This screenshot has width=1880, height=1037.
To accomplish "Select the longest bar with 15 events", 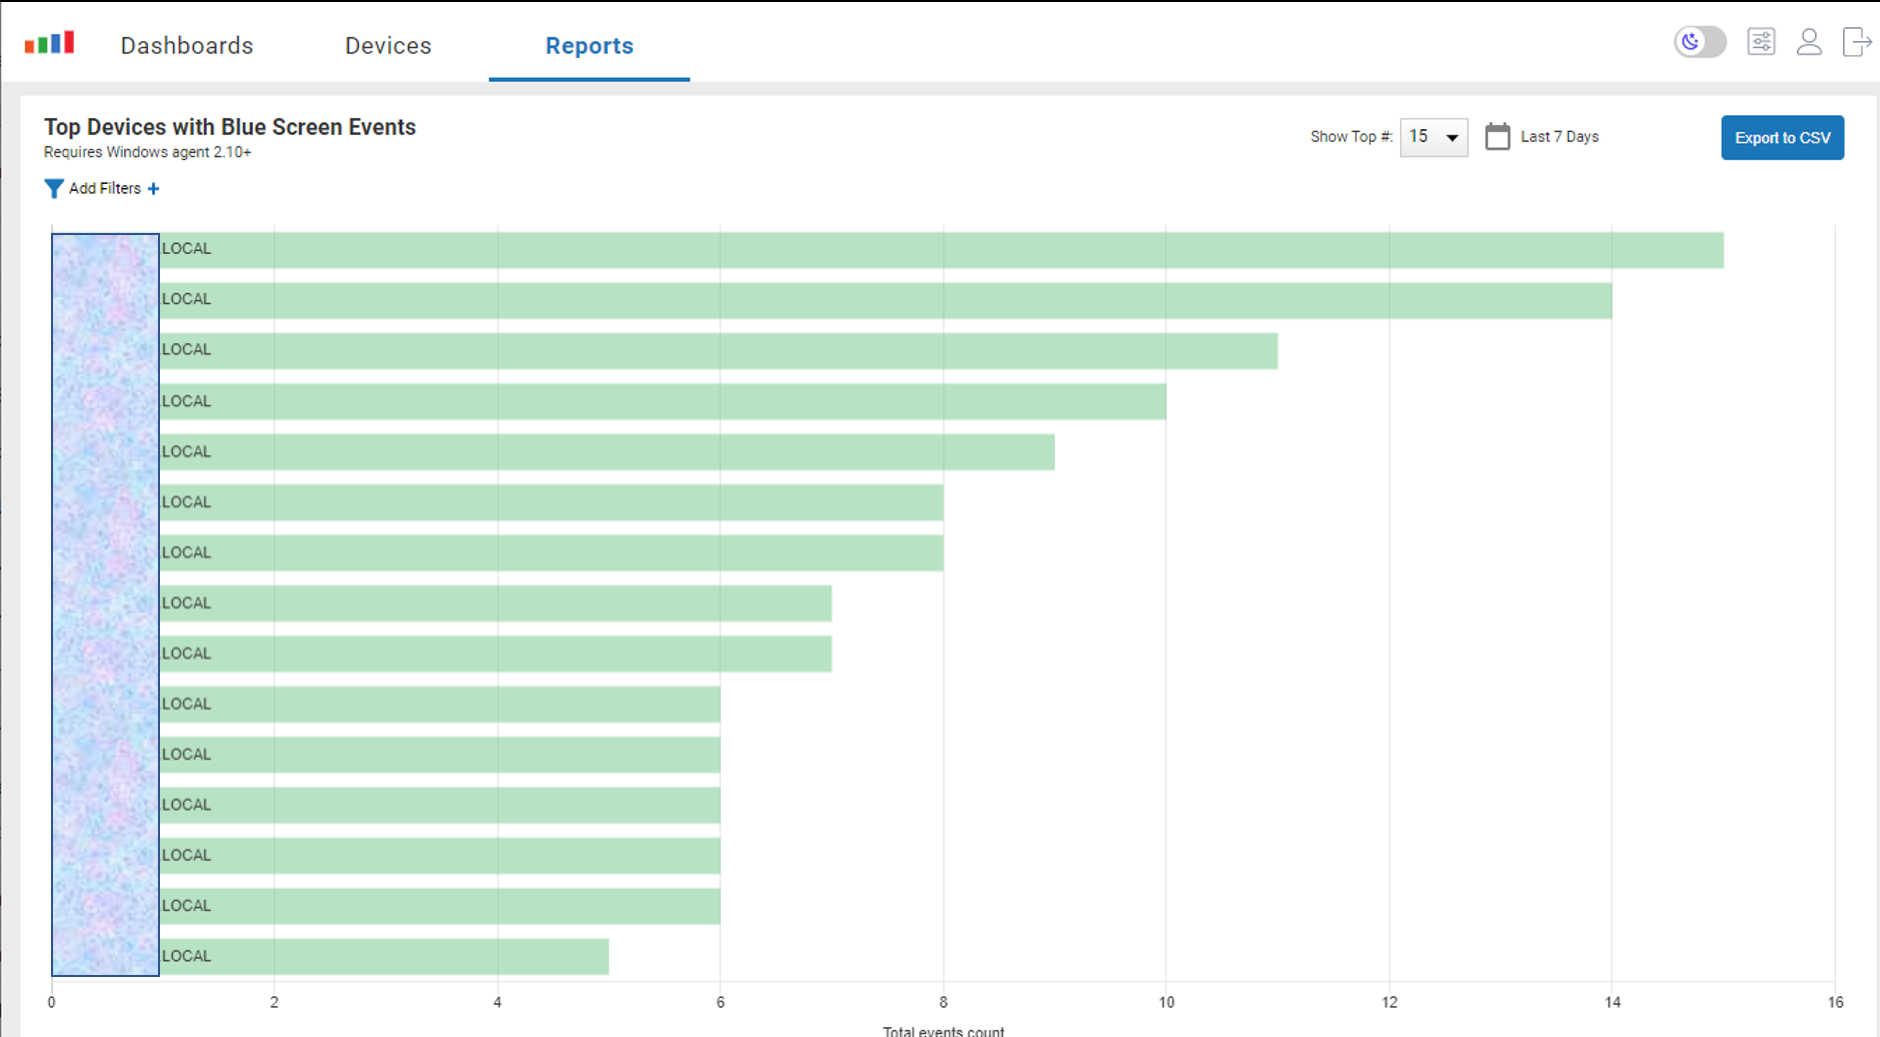I will [x=940, y=250].
